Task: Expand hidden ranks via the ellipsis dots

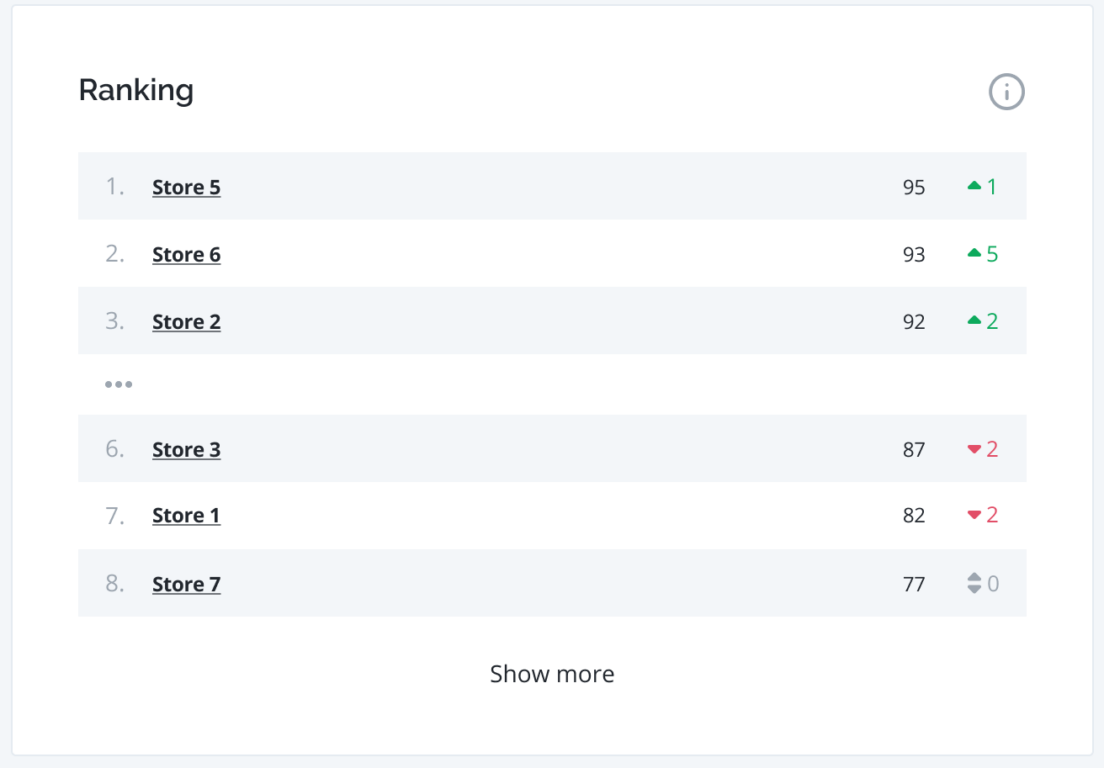Action: tap(118, 384)
